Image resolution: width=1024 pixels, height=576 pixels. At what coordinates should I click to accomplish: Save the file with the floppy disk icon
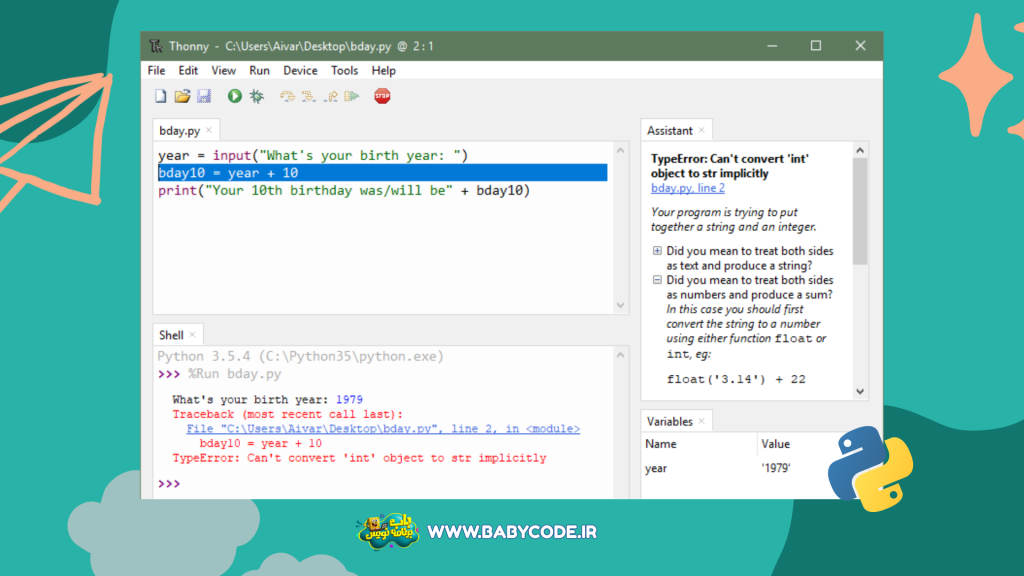(204, 97)
